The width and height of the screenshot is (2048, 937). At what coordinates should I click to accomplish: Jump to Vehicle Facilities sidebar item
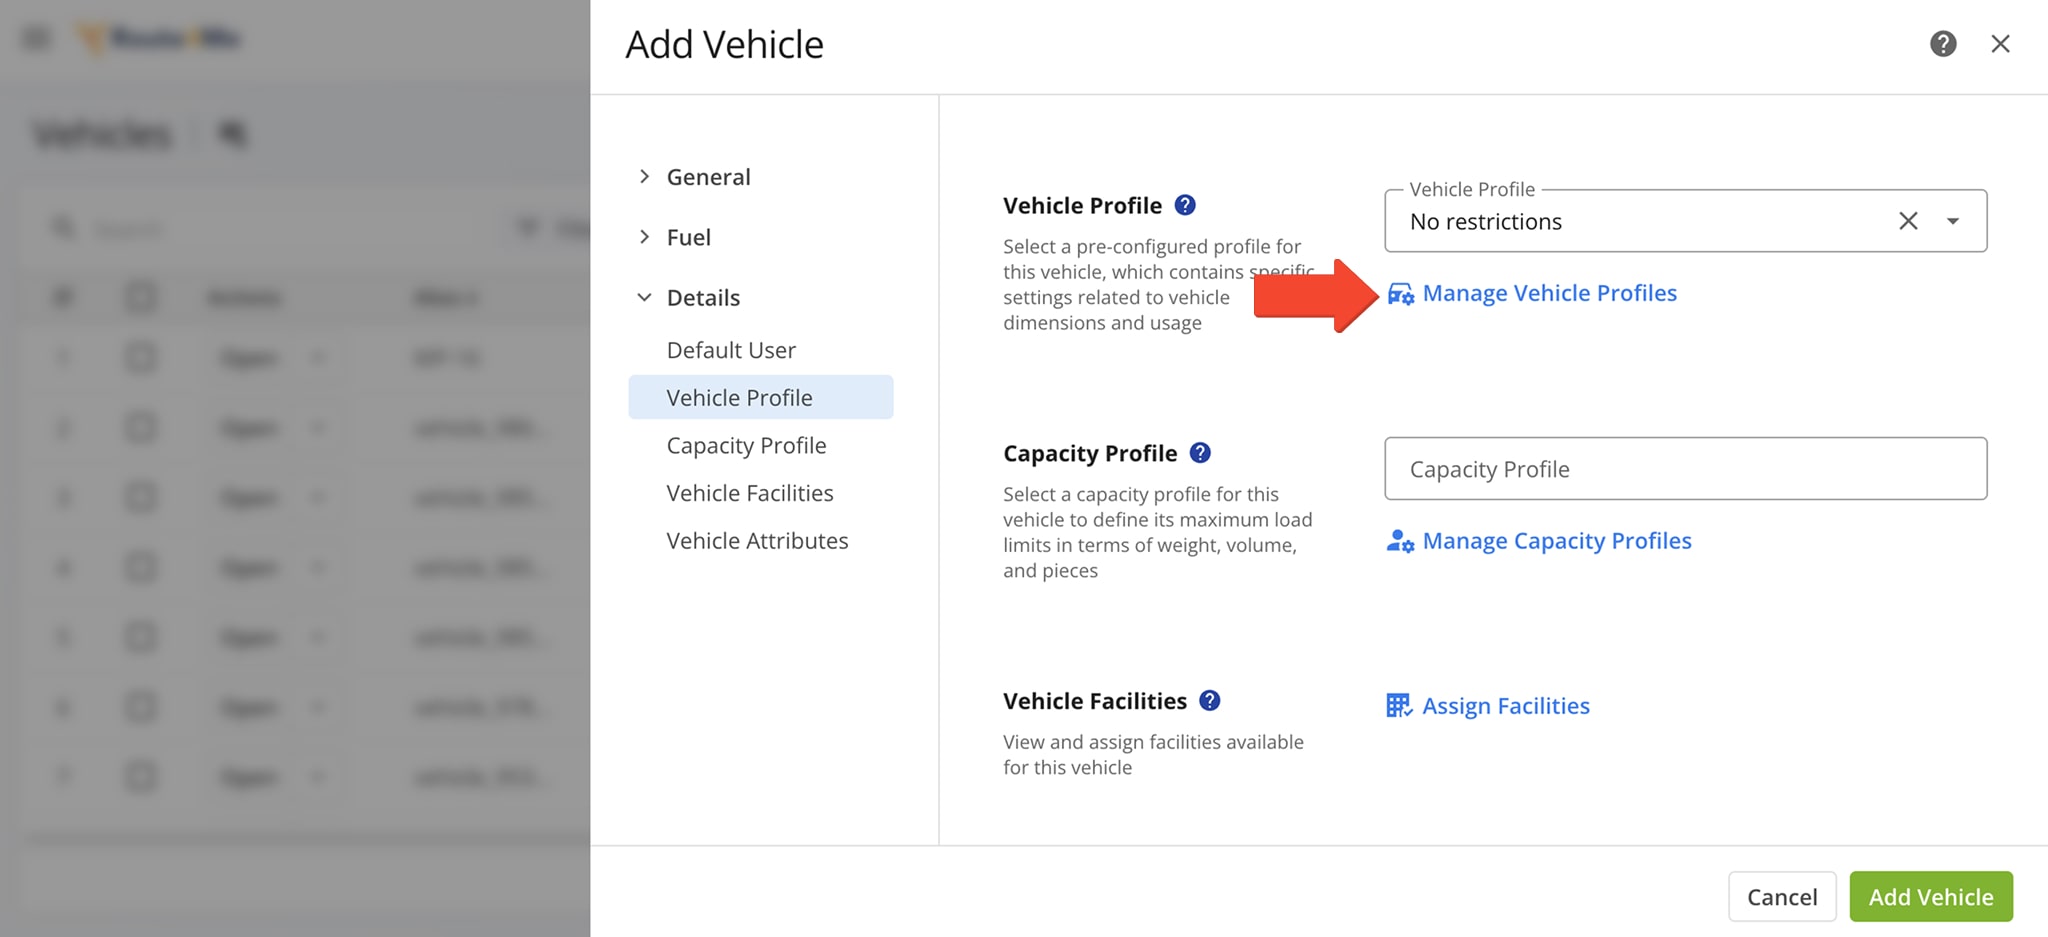[x=749, y=493]
